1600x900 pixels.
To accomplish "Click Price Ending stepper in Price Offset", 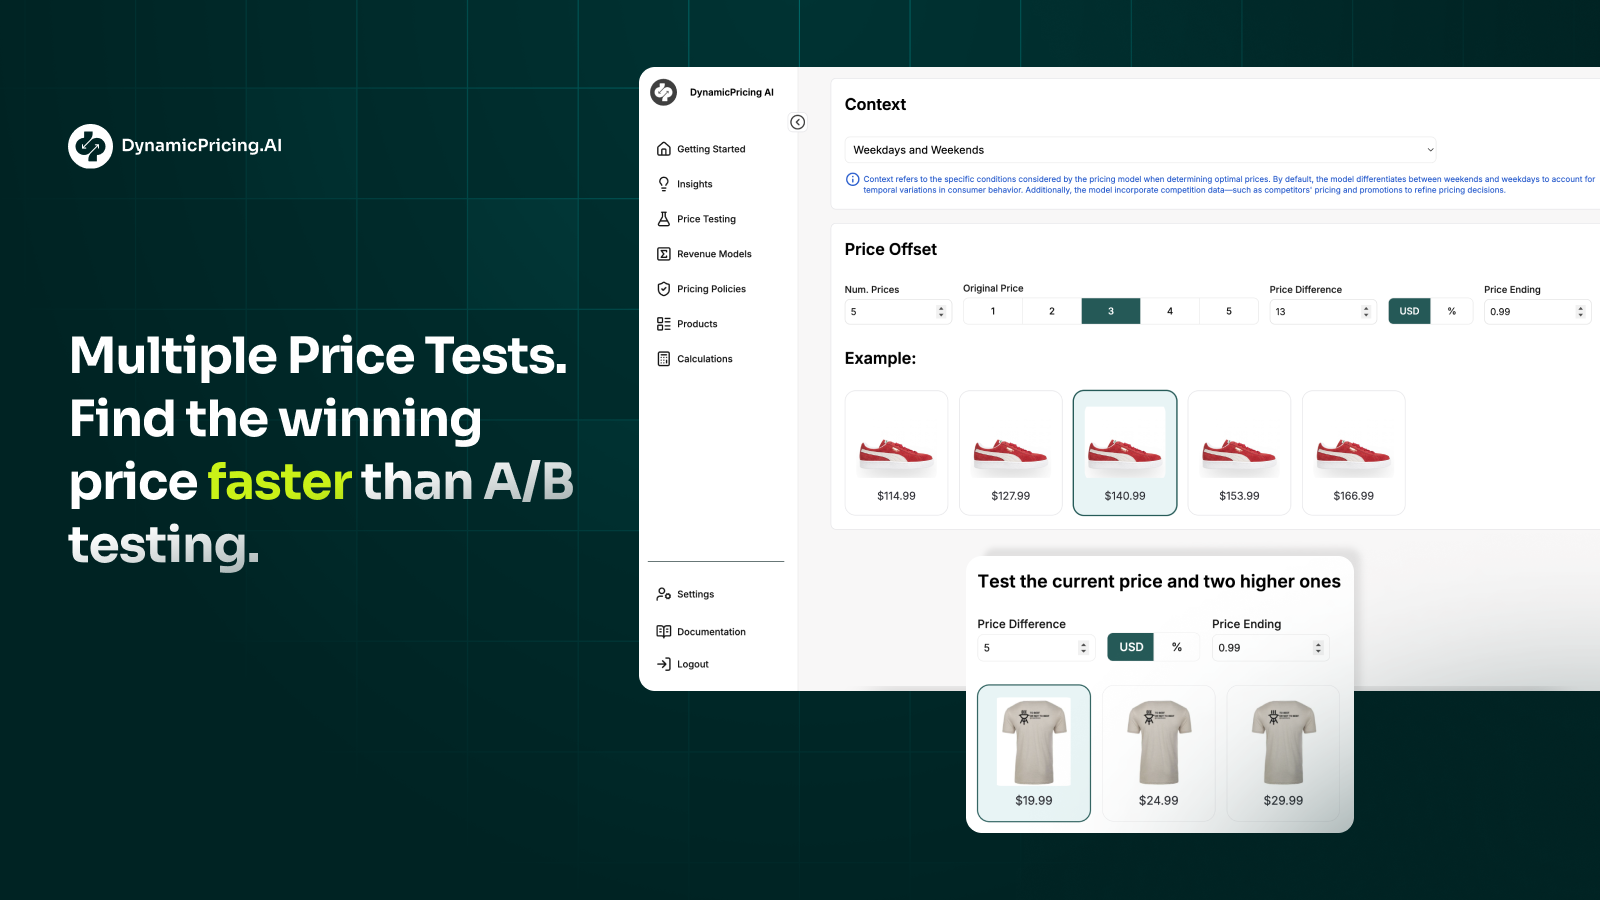I will point(1581,312).
